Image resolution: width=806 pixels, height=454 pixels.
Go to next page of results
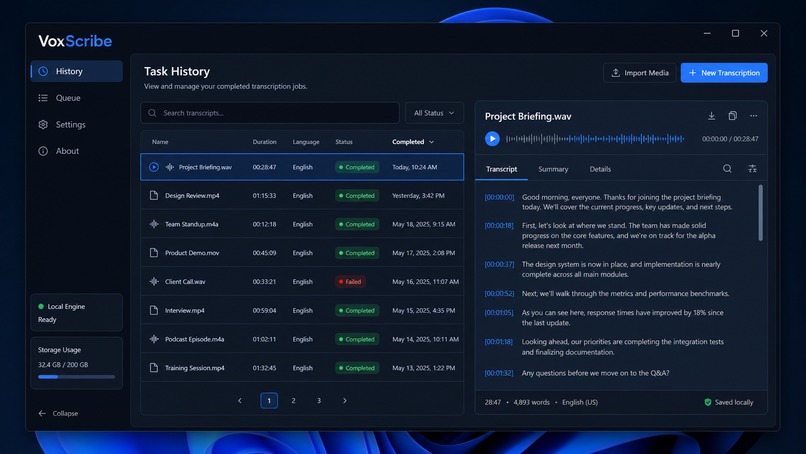coord(344,400)
